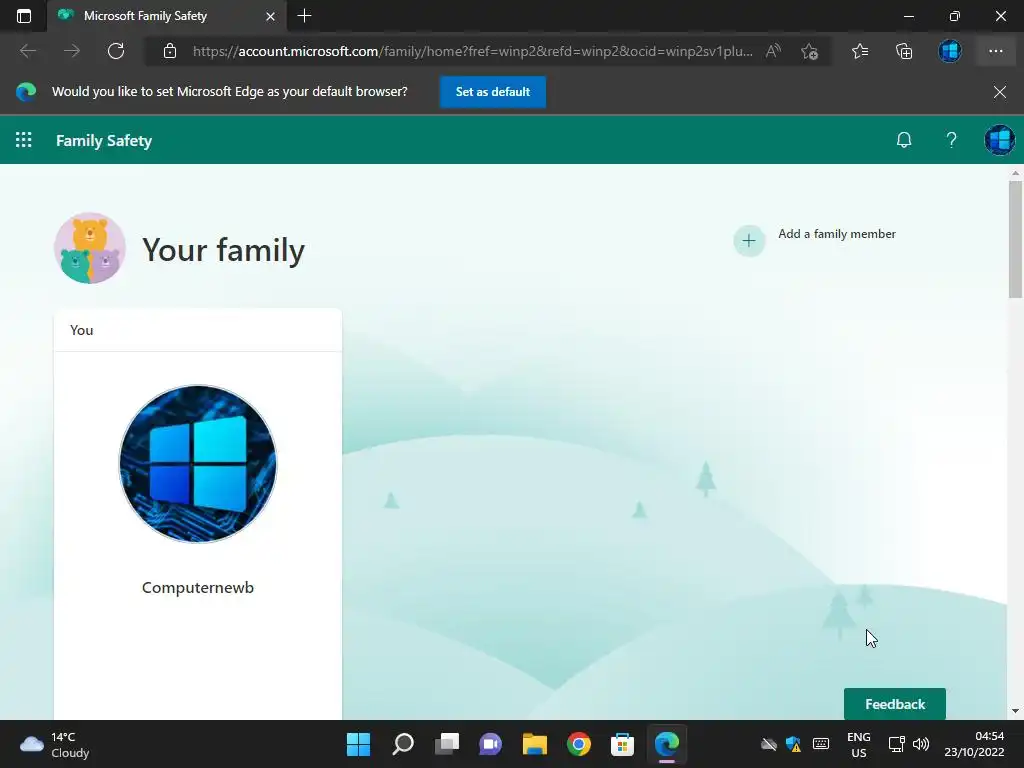Go back to the previous page
The height and width of the screenshot is (768, 1024).
(x=28, y=51)
